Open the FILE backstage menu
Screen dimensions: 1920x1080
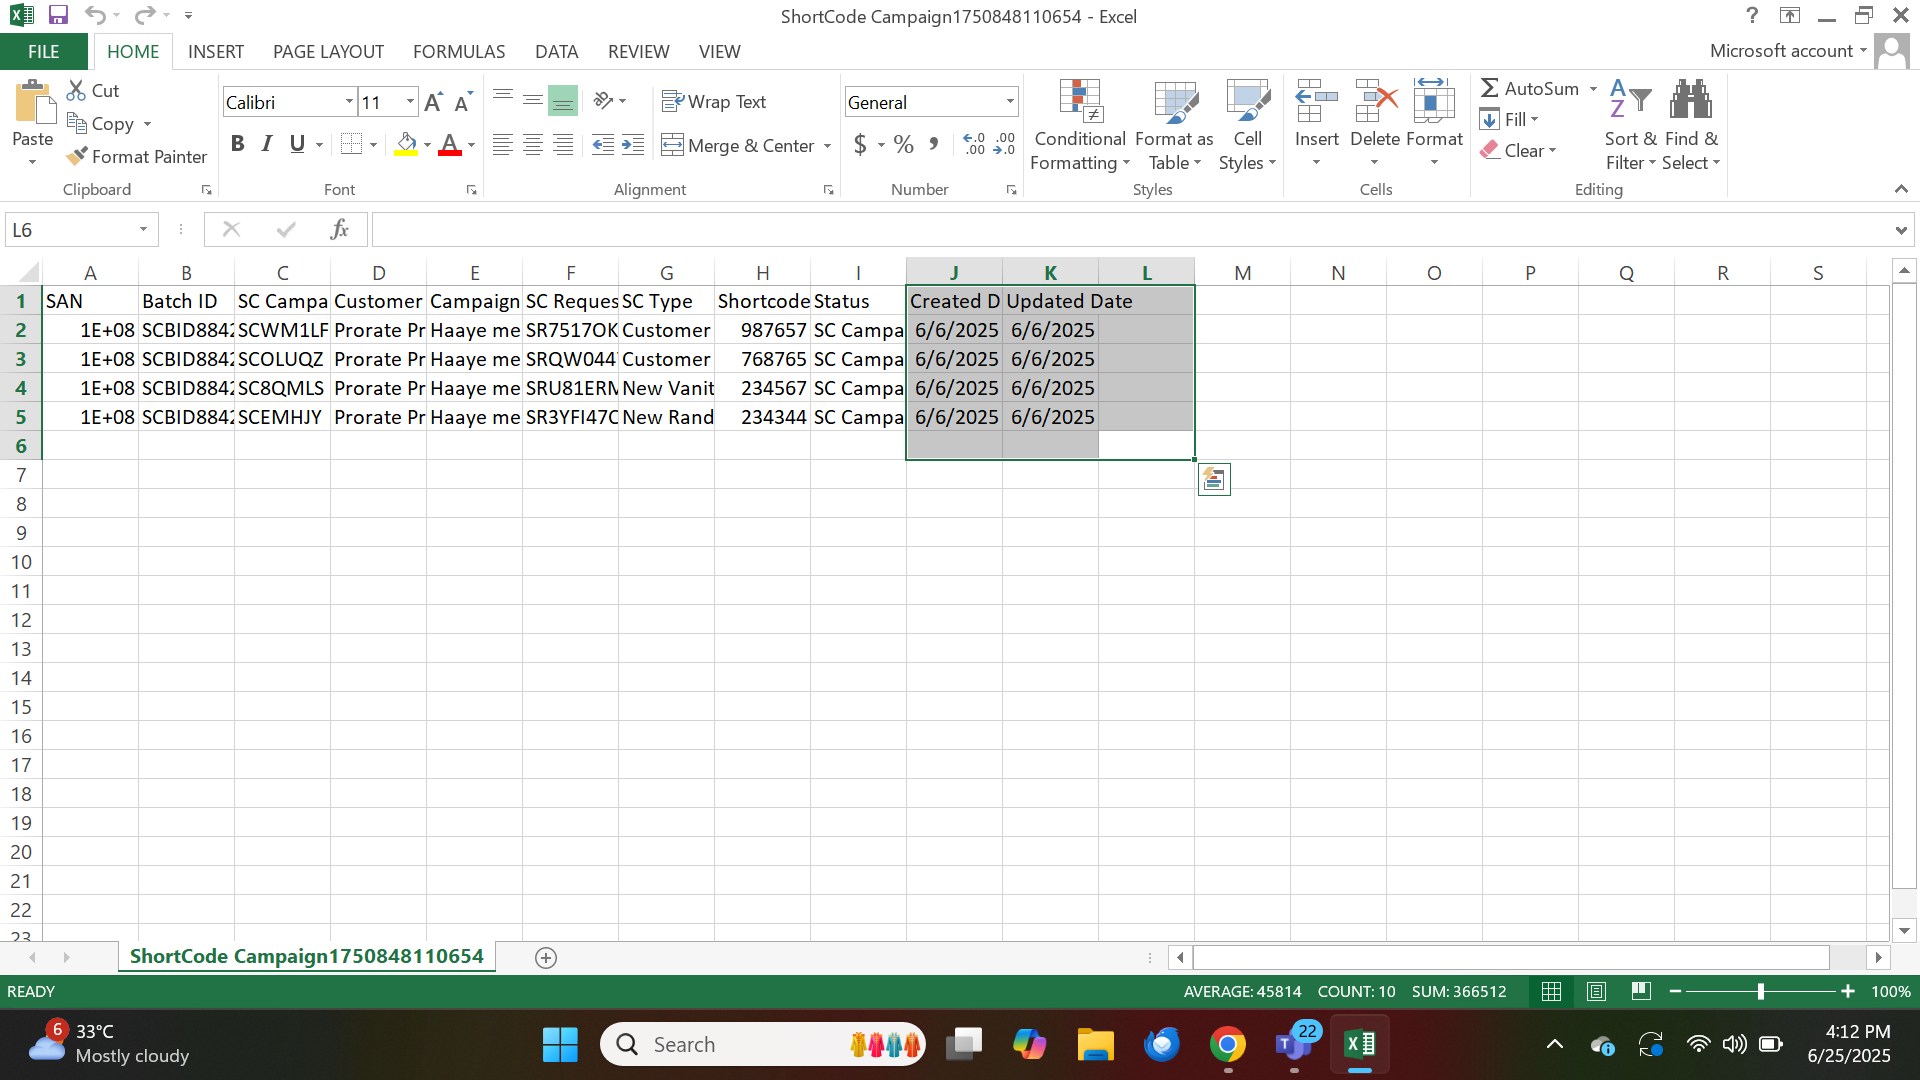tap(43, 52)
